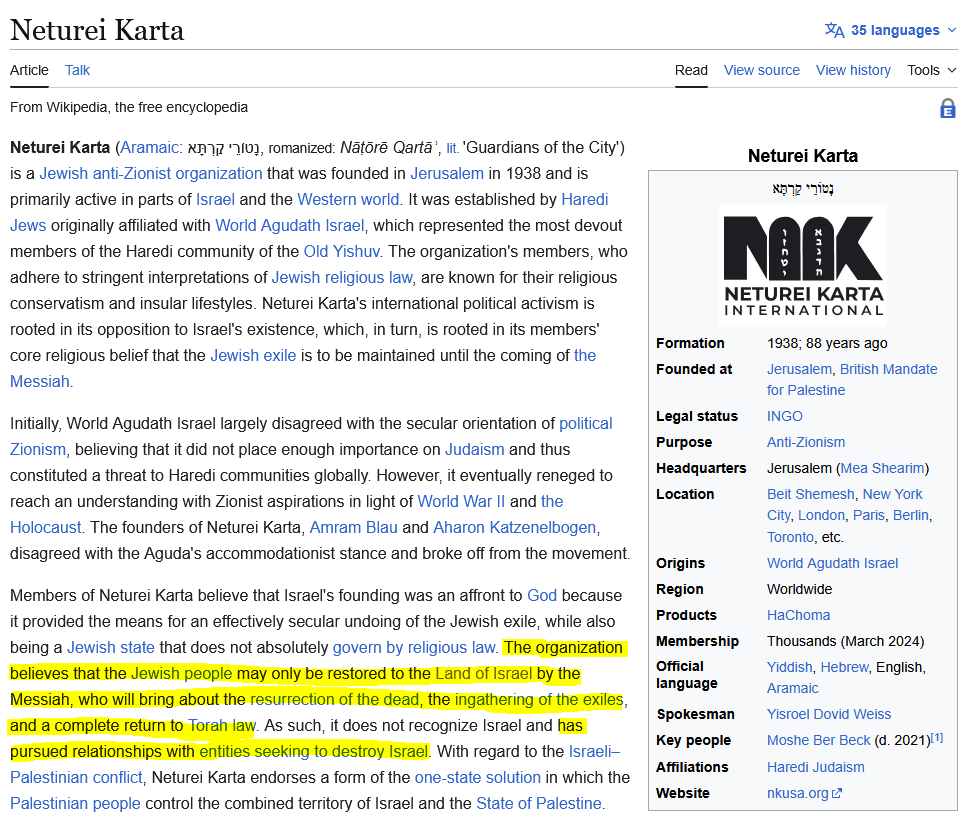Click the Paris location link
The image size is (974, 823).
[x=868, y=516]
